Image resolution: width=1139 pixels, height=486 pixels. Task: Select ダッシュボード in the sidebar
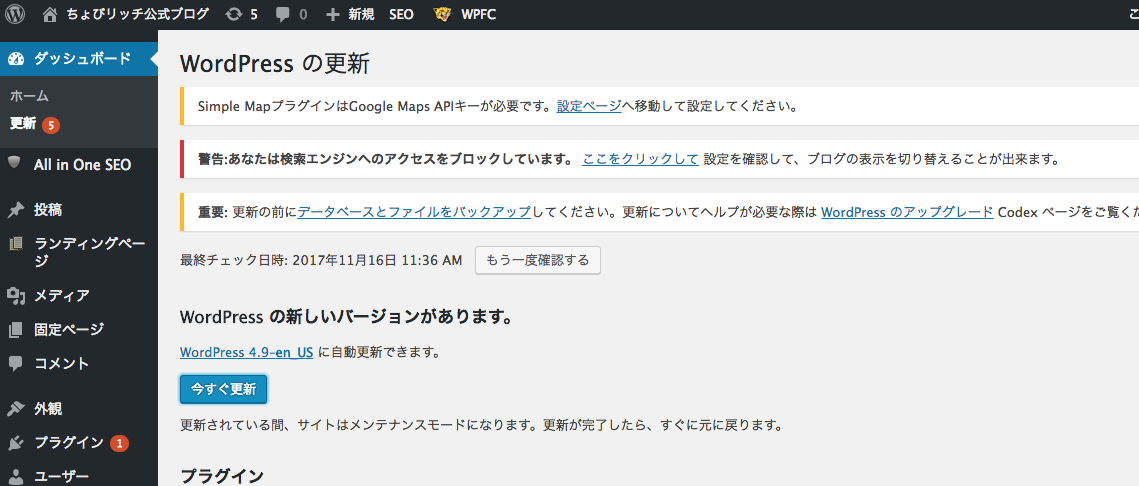point(82,59)
